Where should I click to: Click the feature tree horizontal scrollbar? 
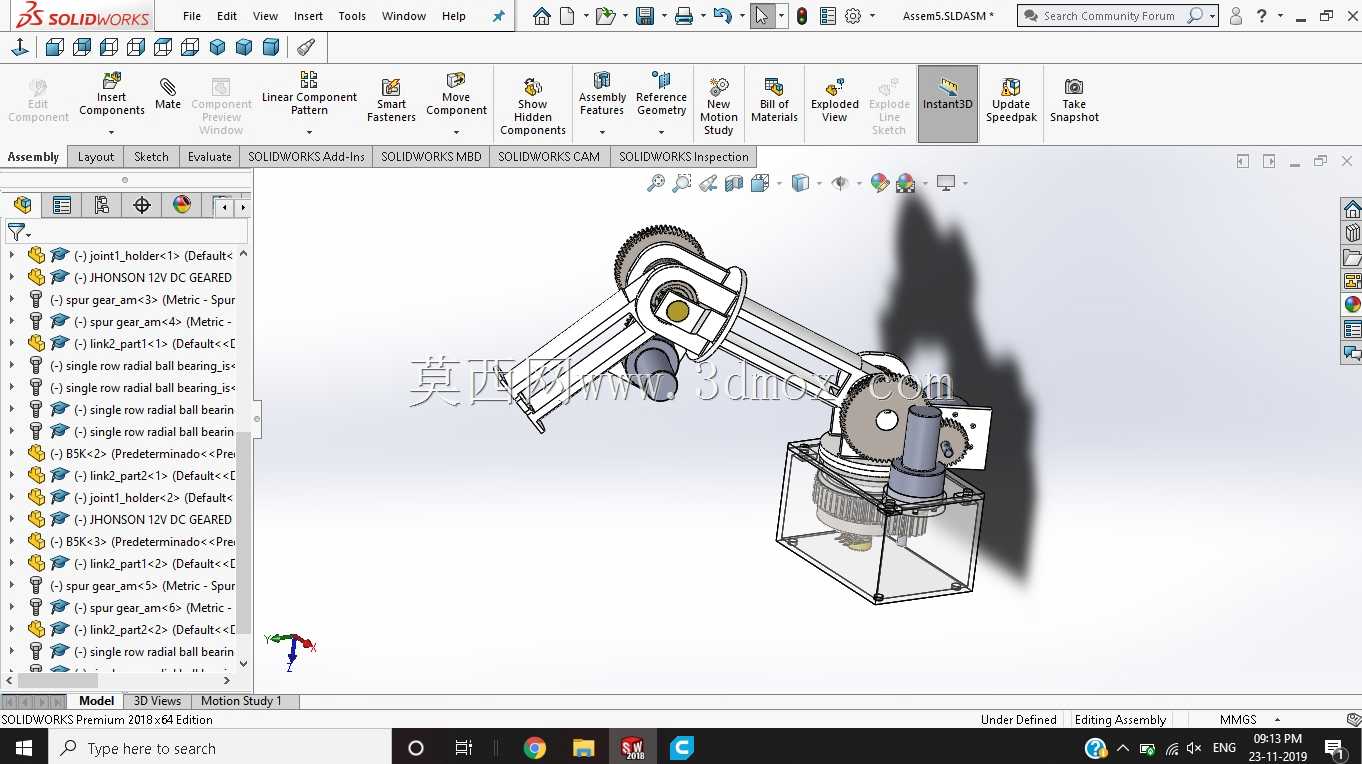(58, 680)
